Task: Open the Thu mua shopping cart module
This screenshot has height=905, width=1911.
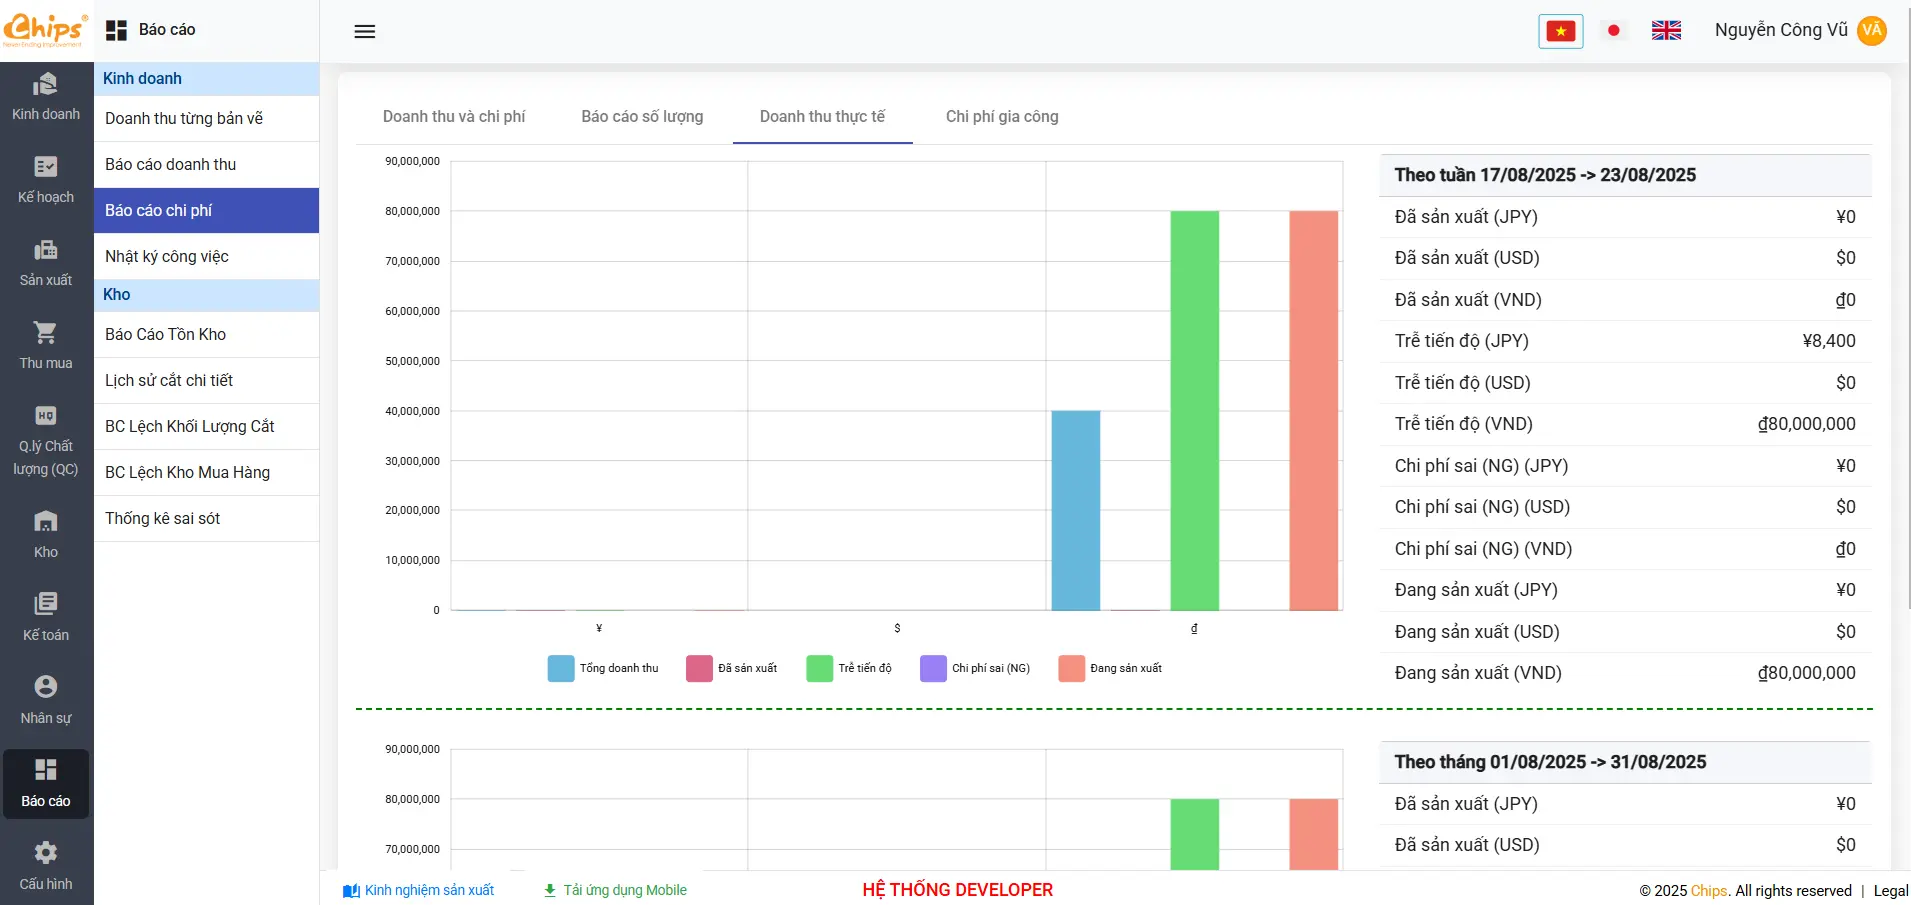Action: pos(46,347)
